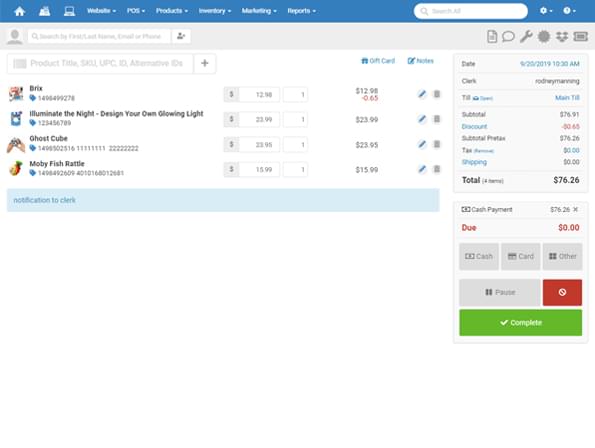Click the transaction date 9/20/2019 10:30 AM
Image resolution: width=595 pixels, height=448 pixels.
tap(549, 64)
